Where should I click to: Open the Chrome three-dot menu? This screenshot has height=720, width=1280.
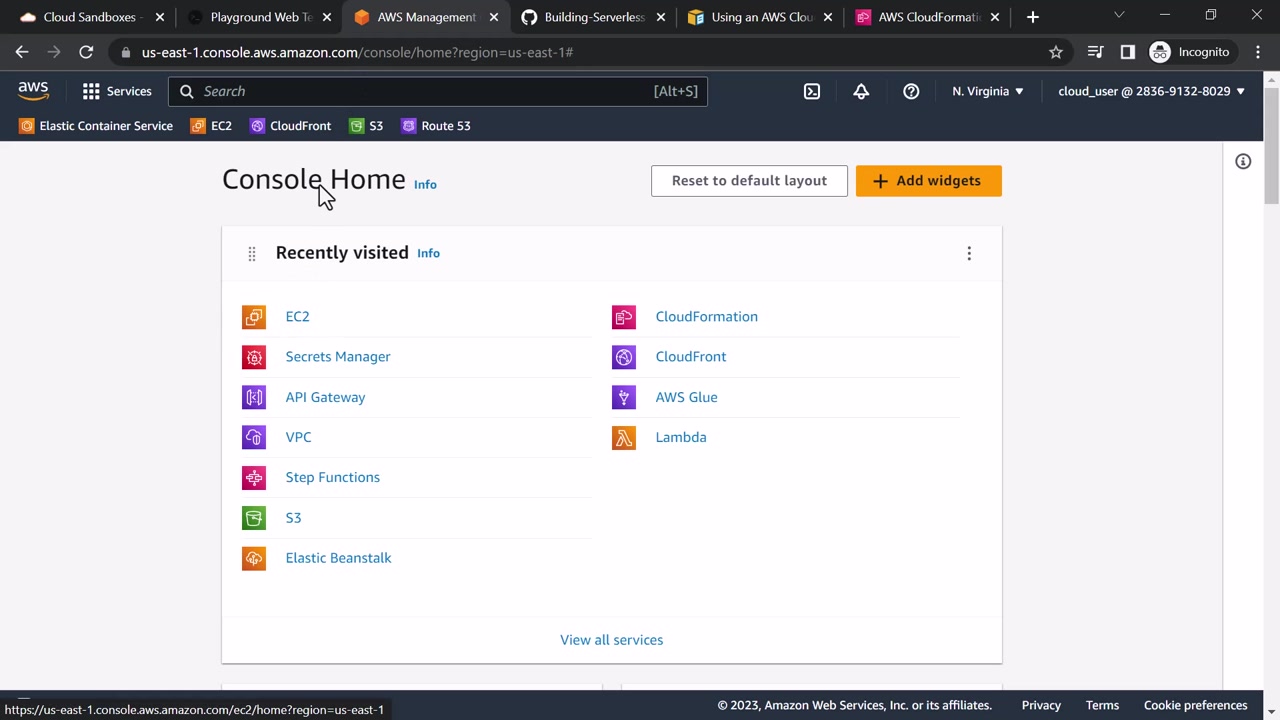click(1258, 52)
